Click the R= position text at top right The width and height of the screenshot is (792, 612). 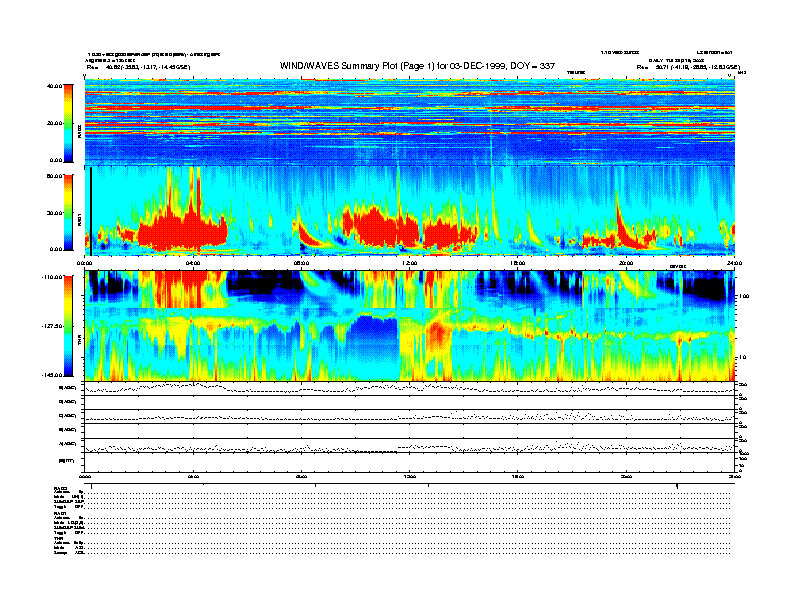click(688, 67)
